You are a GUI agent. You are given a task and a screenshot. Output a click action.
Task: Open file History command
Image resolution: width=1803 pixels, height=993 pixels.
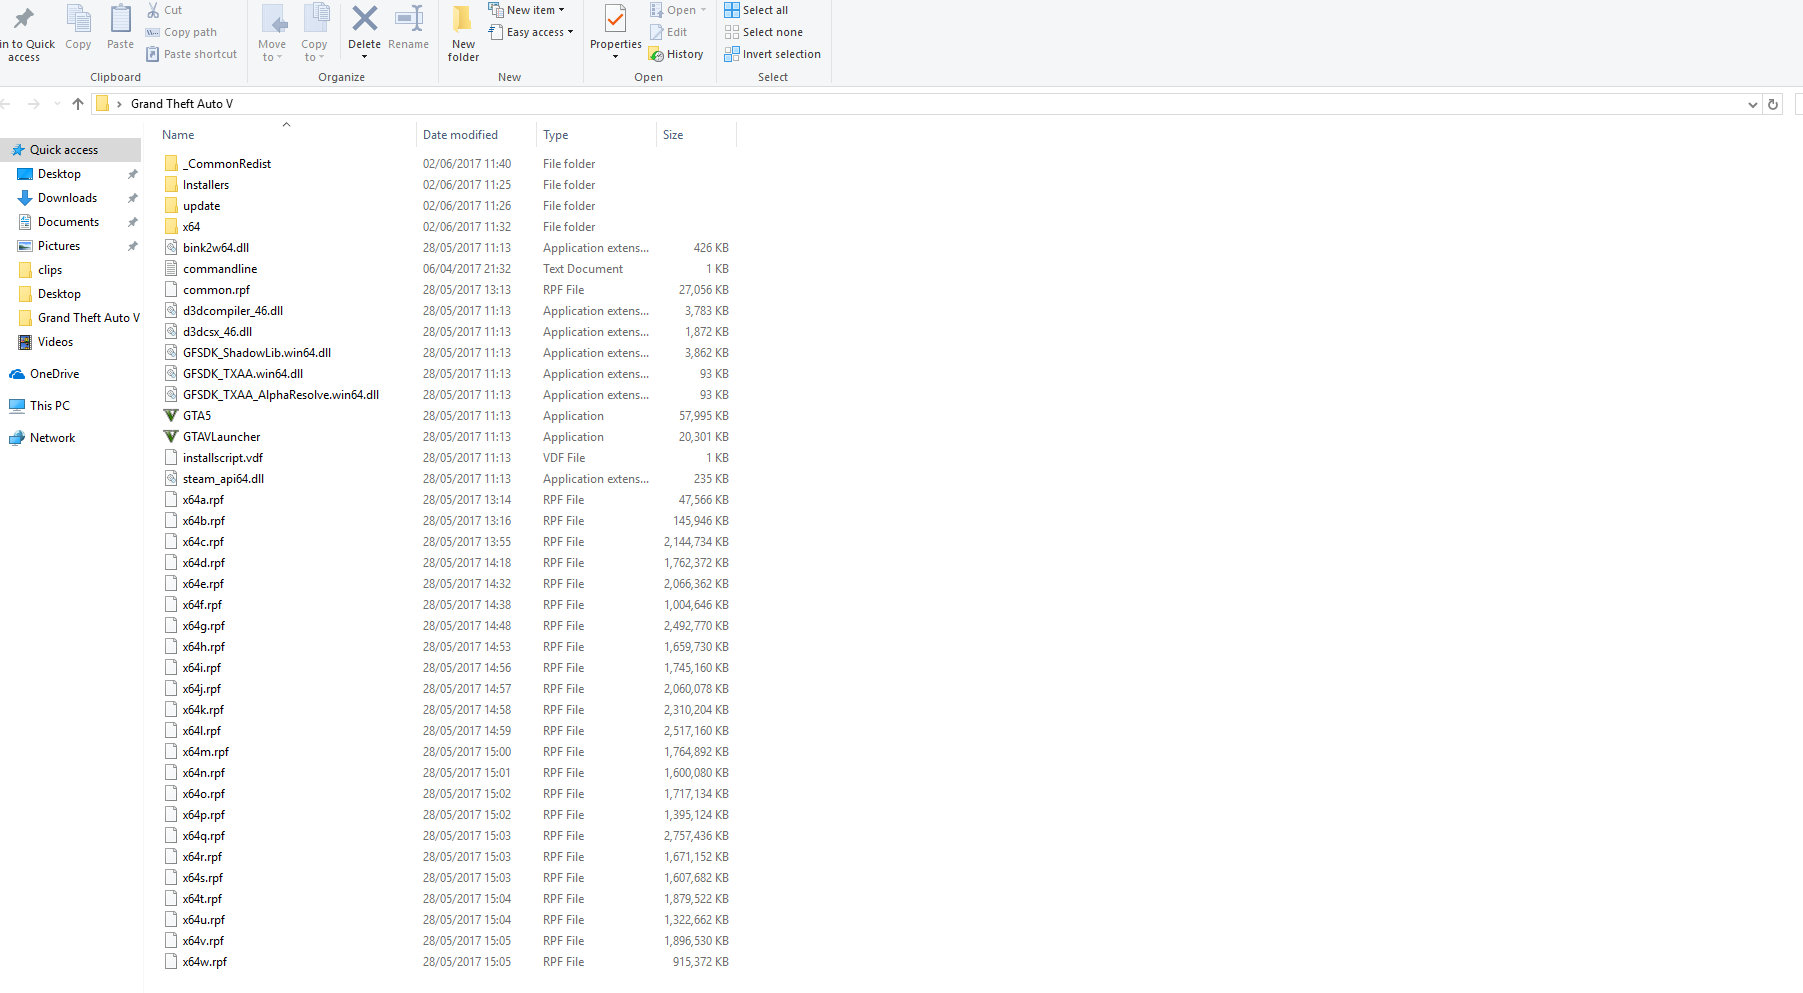click(x=676, y=54)
